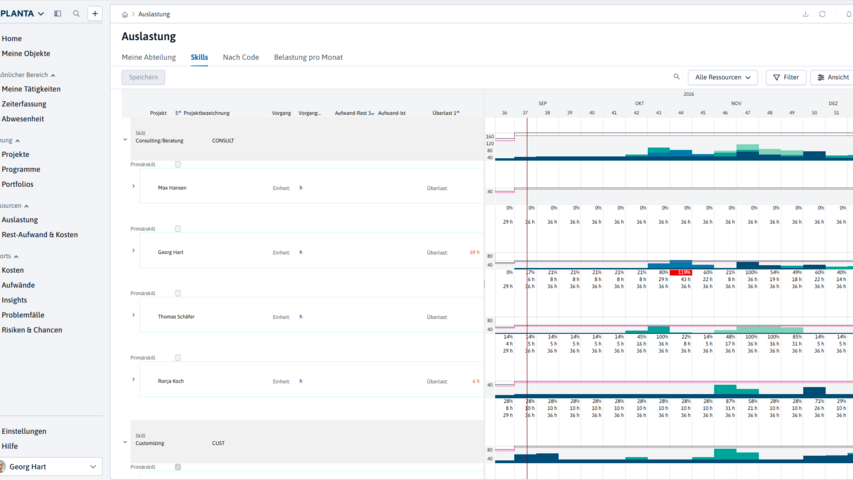
Task: Open the Filter button
Action: coord(786,77)
